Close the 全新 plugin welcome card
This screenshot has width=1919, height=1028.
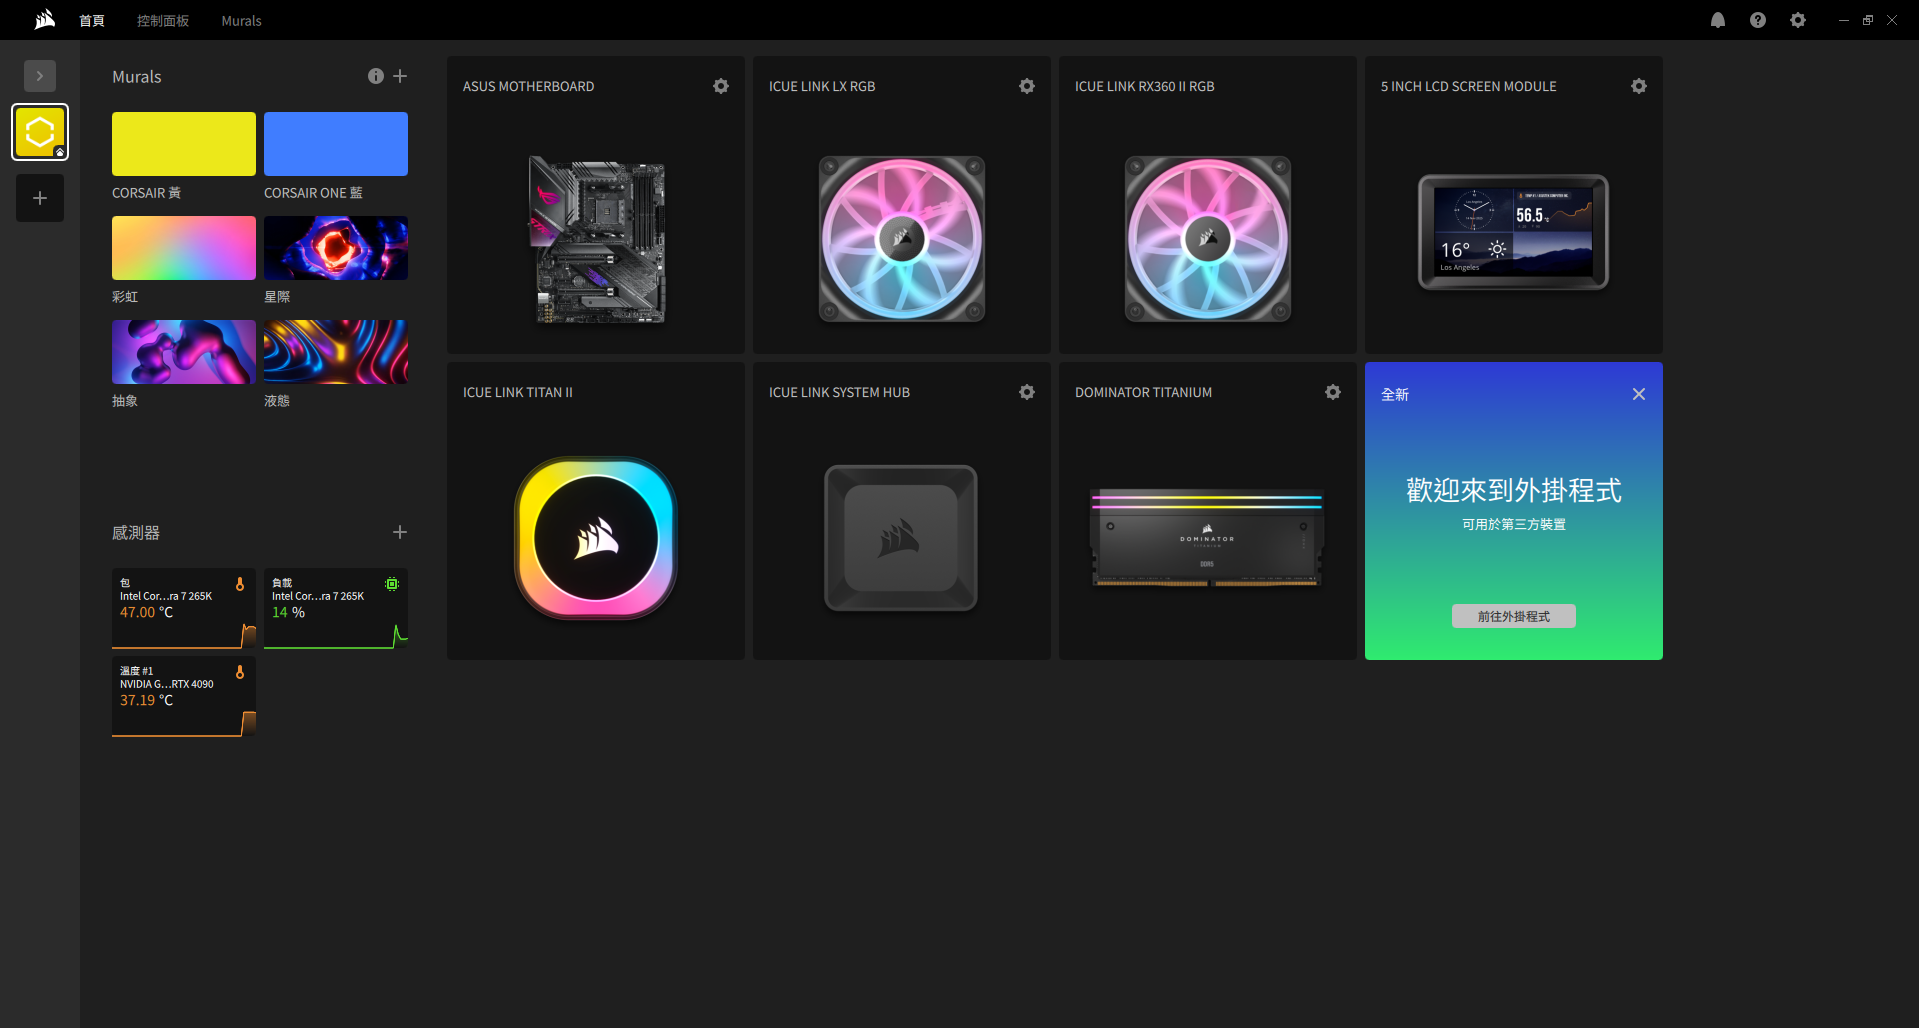click(x=1639, y=394)
